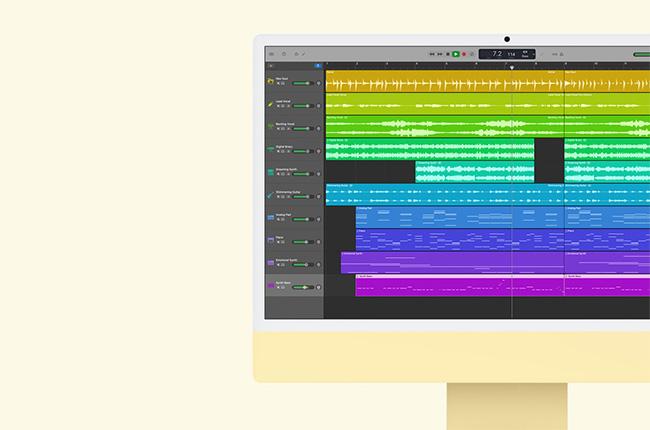Click the green Play button in transport
This screenshot has height=430, width=650.
[455, 54]
